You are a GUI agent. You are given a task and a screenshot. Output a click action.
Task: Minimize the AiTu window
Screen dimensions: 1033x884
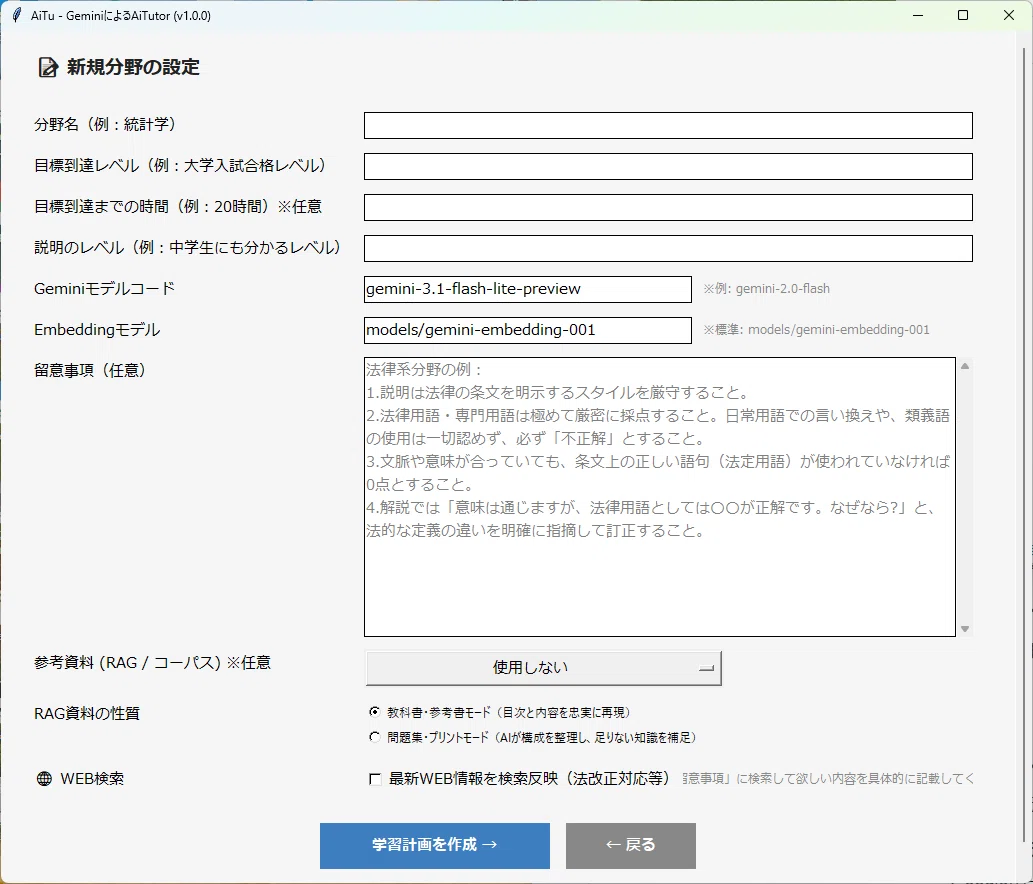(x=917, y=15)
